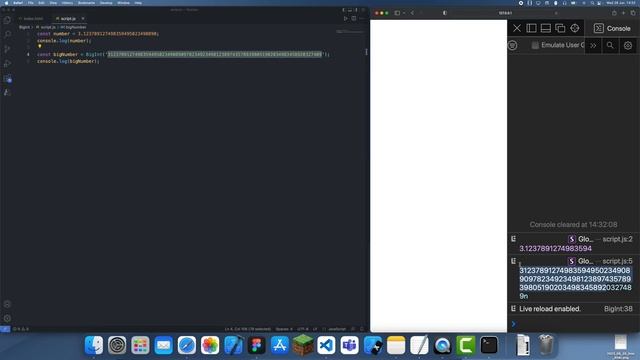Click Safari's back arrow
Viewport: 640px width, 360px height.
tap(412, 13)
